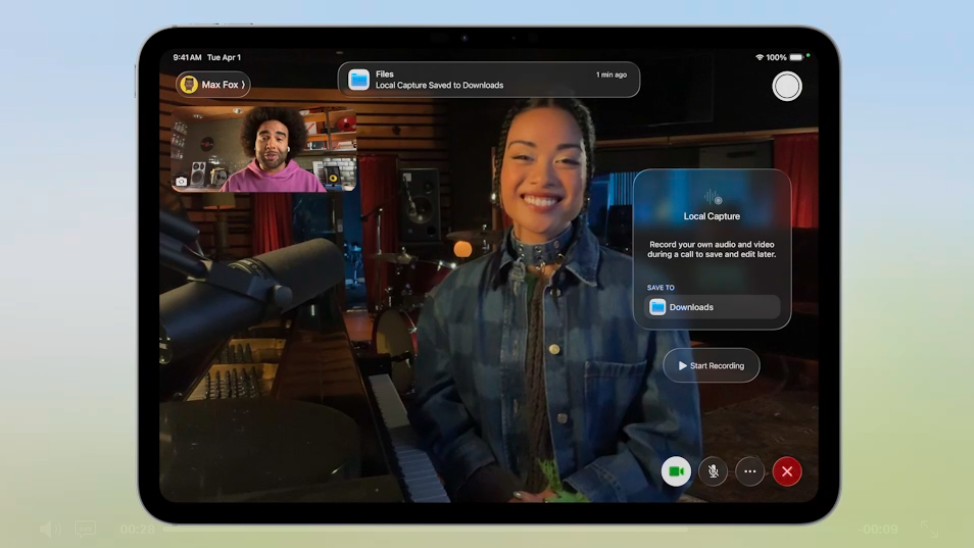Screen dimensions: 974x548
Task: Open the Local Capture Saved to Downloads notification
Action: (488, 80)
